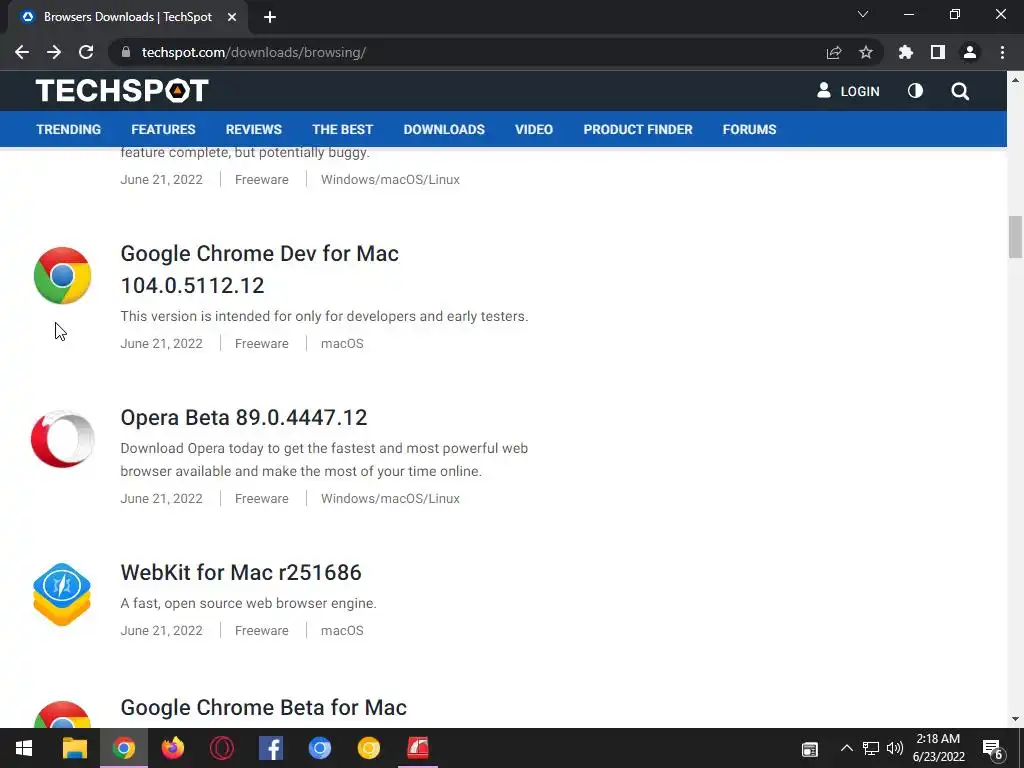The height and width of the screenshot is (768, 1024).
Task: Open Facebook from the taskbar
Action: click(270, 748)
